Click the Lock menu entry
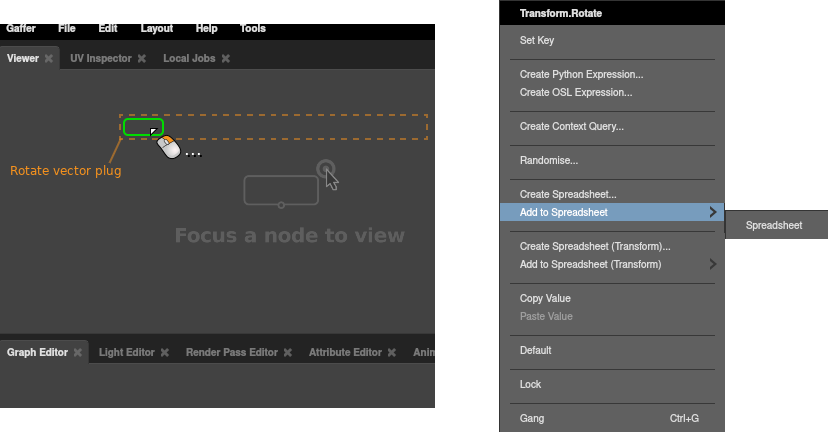828x432 pixels. (531, 384)
